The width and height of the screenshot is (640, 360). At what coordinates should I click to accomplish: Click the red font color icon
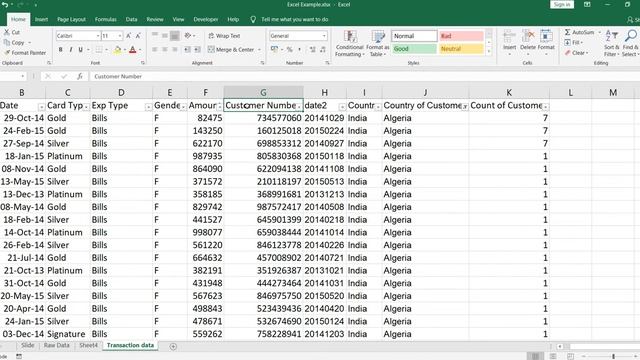[132, 50]
